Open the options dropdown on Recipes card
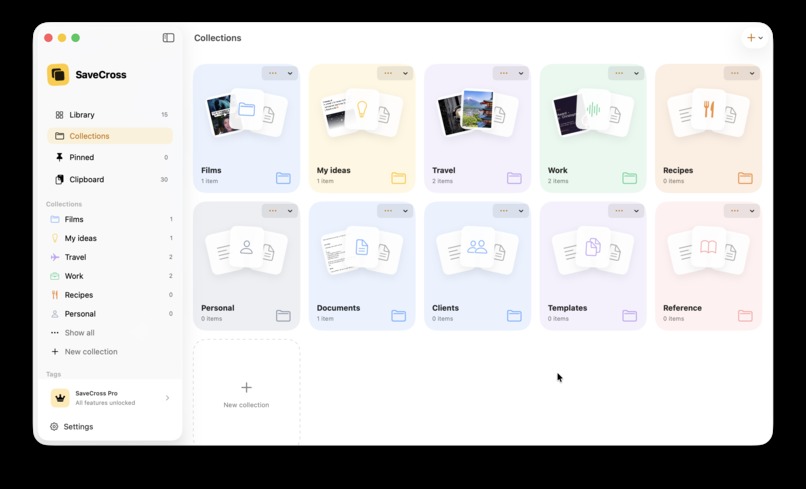The image size is (806, 489). (x=742, y=73)
